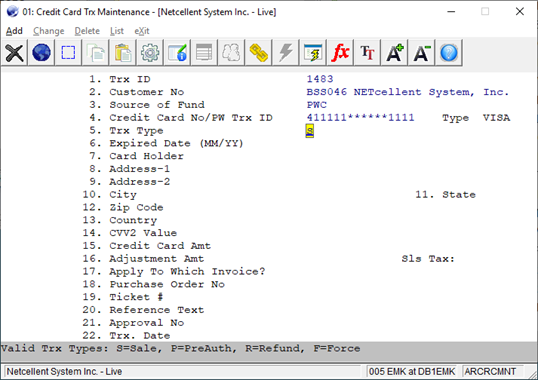Click the application icon in title bar
This screenshot has width=538, height=380.
[12, 12]
